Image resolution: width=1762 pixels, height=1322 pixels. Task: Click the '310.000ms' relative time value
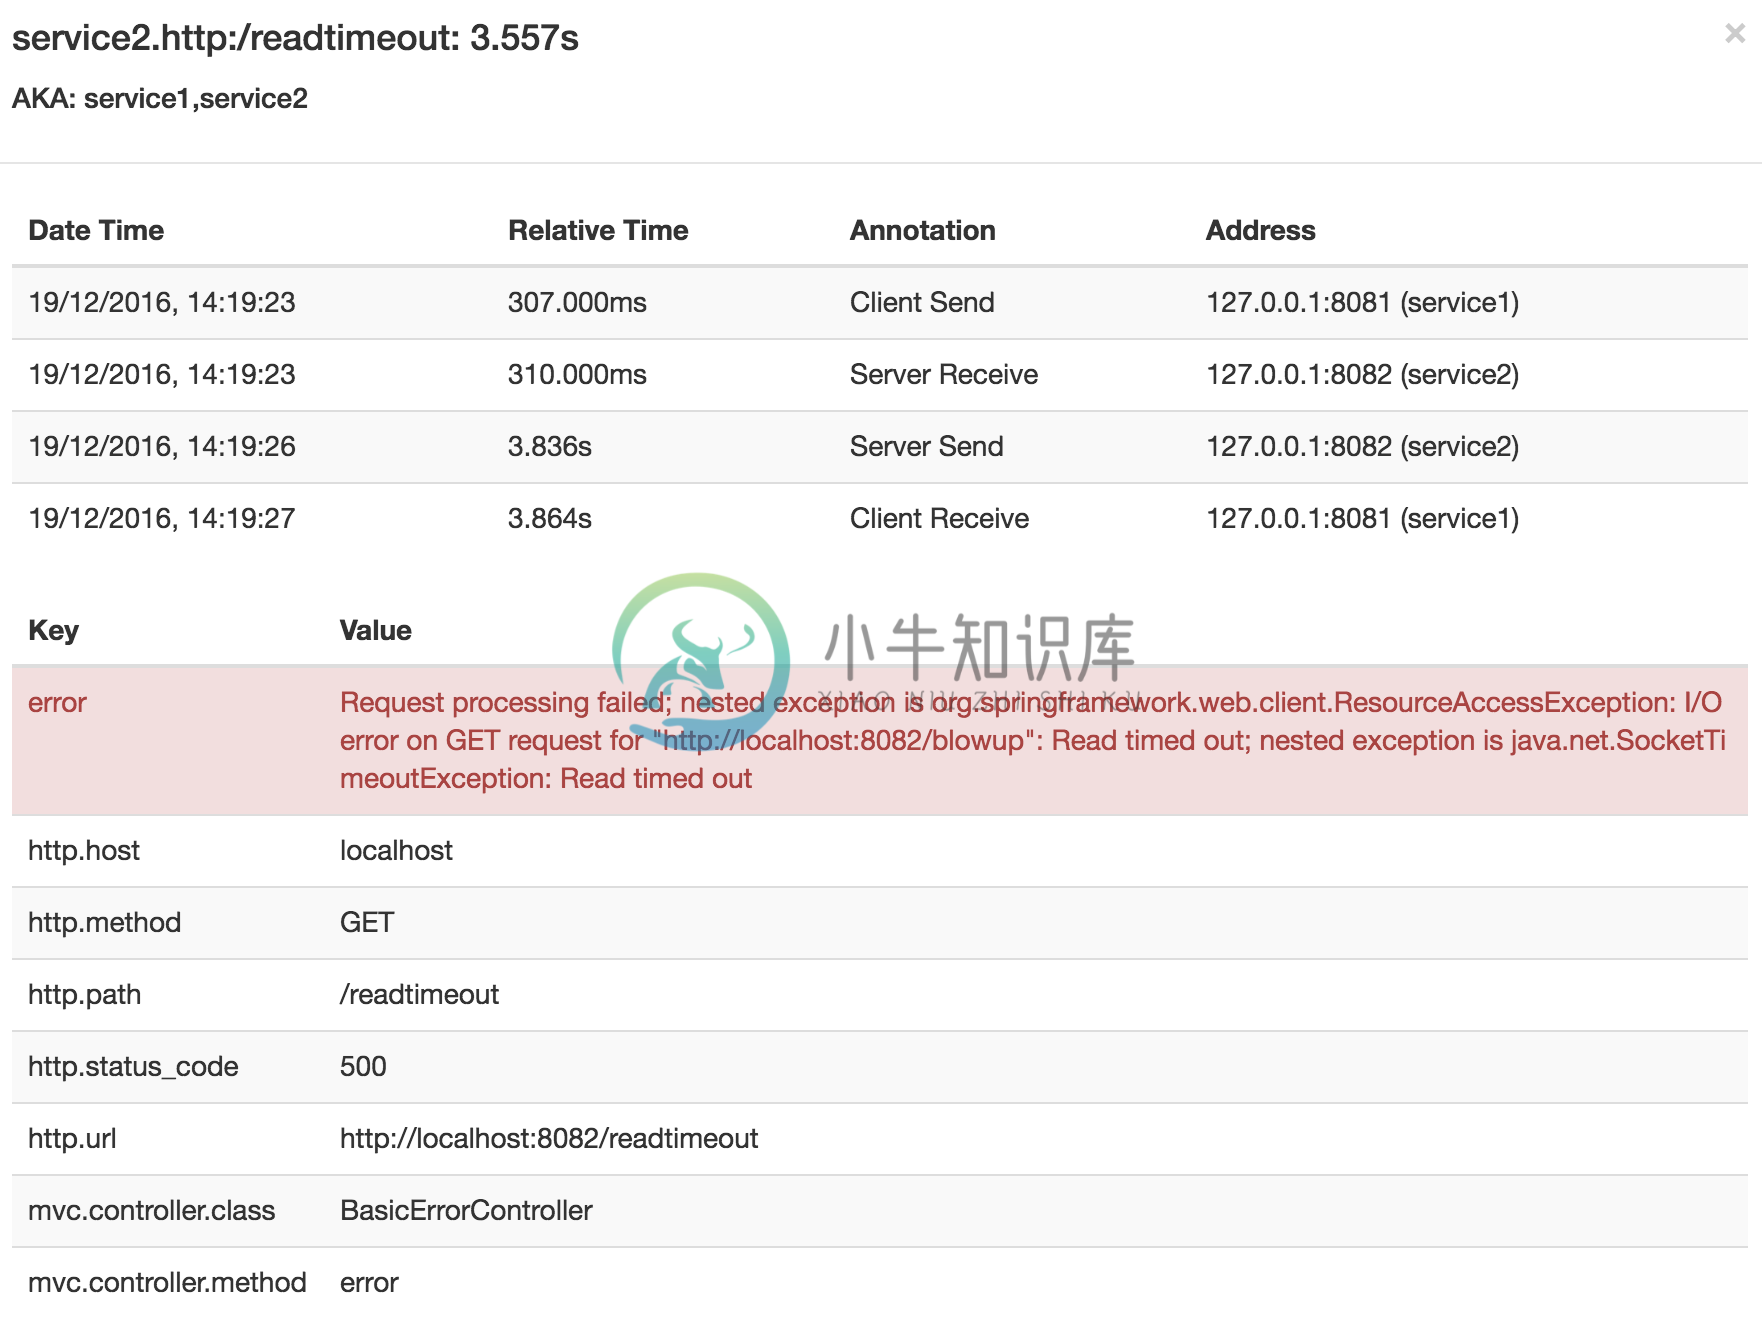577,374
